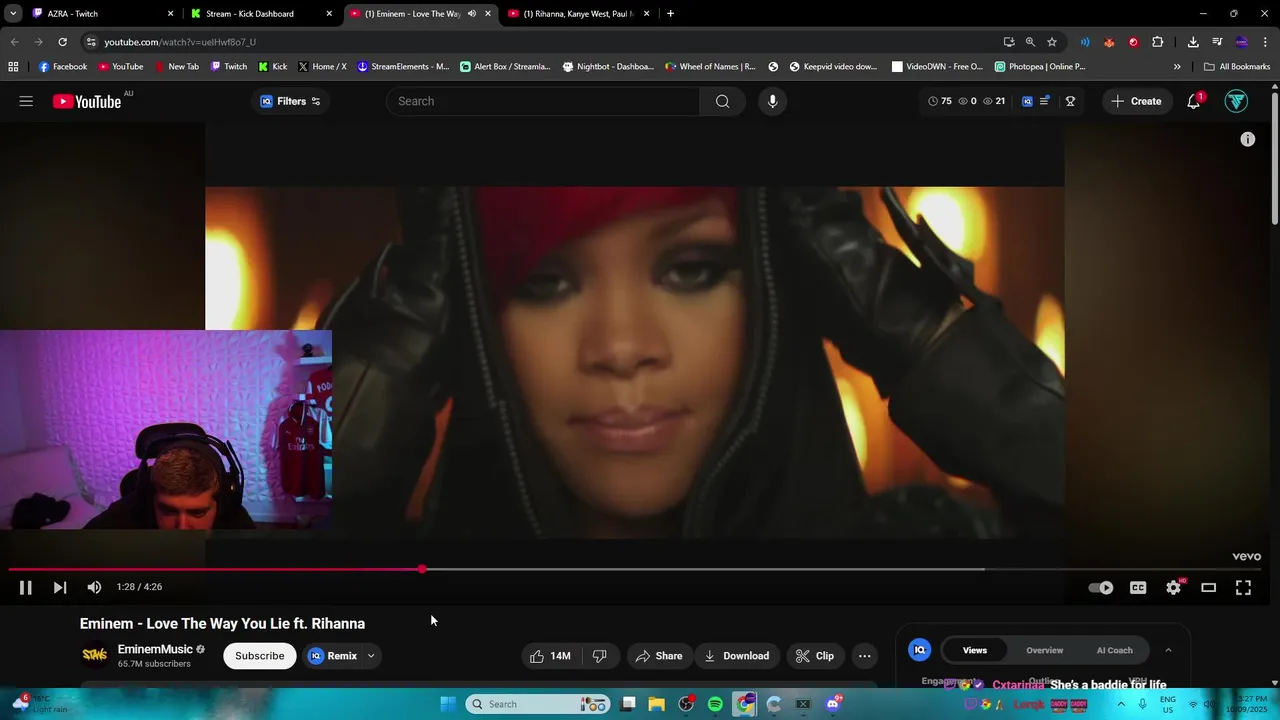
Task: Switch to theater mode
Action: pos(1209,588)
